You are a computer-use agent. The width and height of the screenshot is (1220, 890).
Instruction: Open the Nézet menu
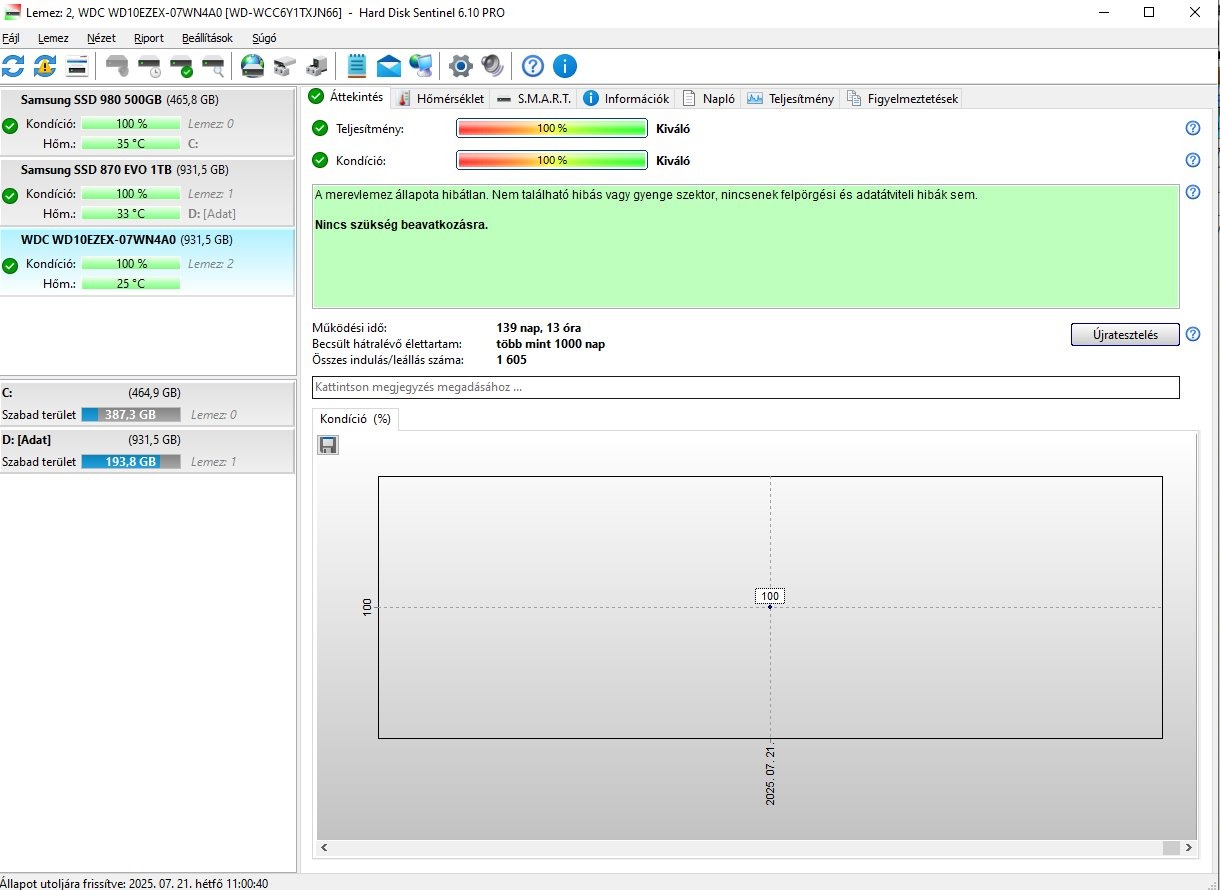coord(101,38)
